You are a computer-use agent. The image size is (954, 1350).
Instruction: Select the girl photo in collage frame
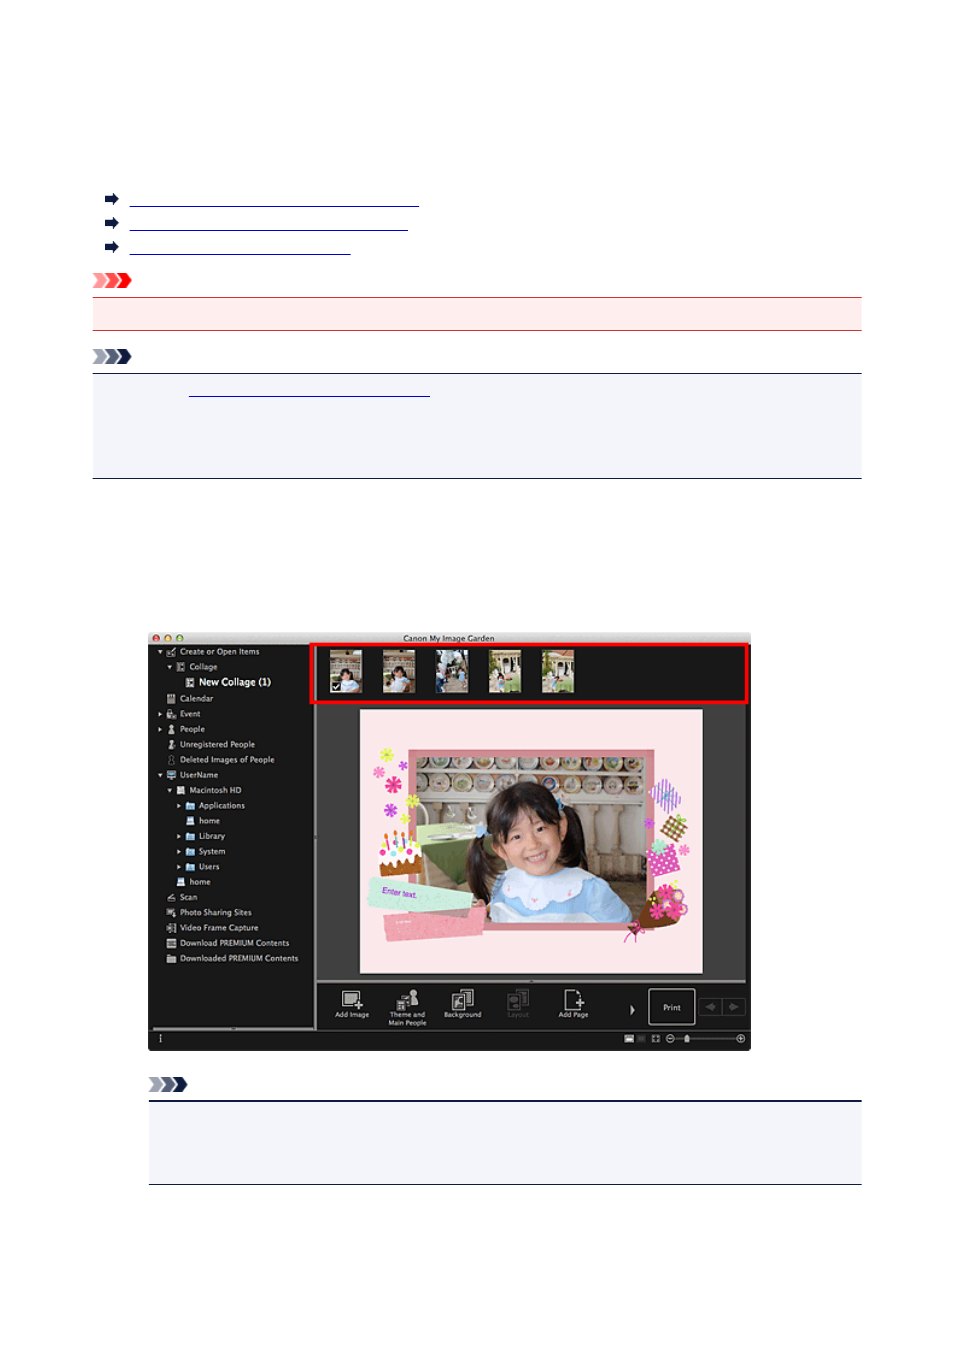coord(533,840)
